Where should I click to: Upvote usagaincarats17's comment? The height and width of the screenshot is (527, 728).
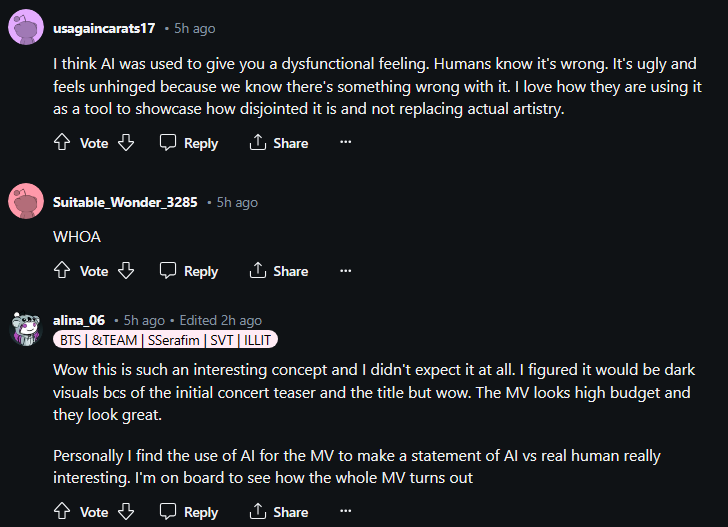click(x=62, y=143)
